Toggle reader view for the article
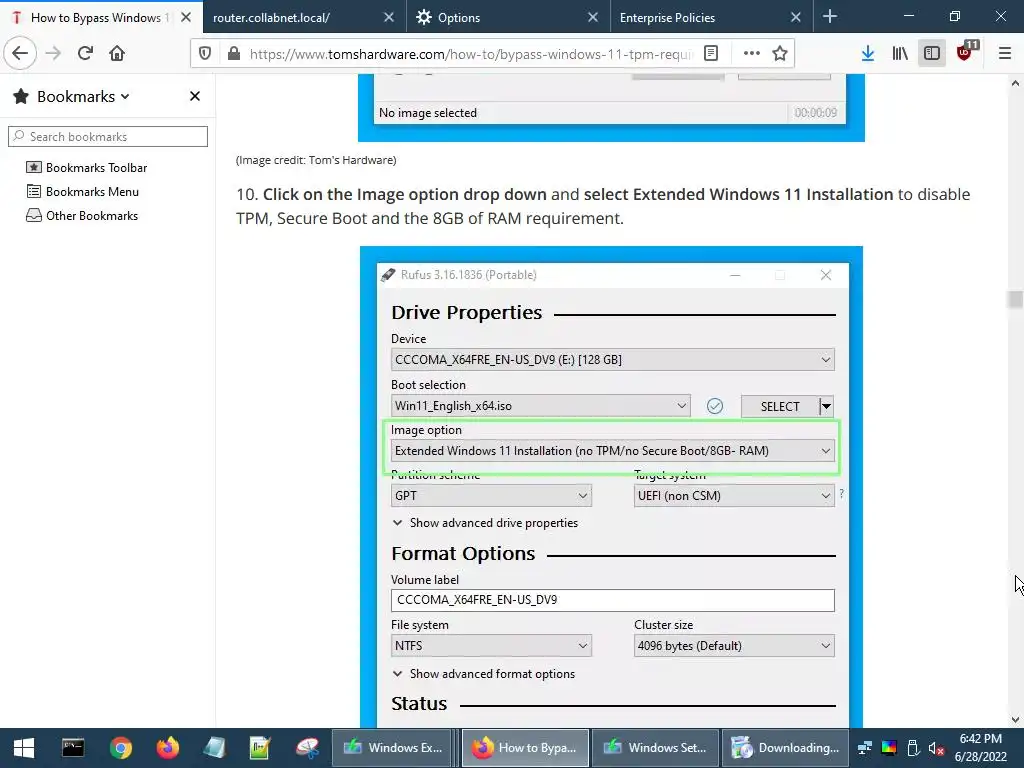1024x768 pixels. click(x=711, y=54)
